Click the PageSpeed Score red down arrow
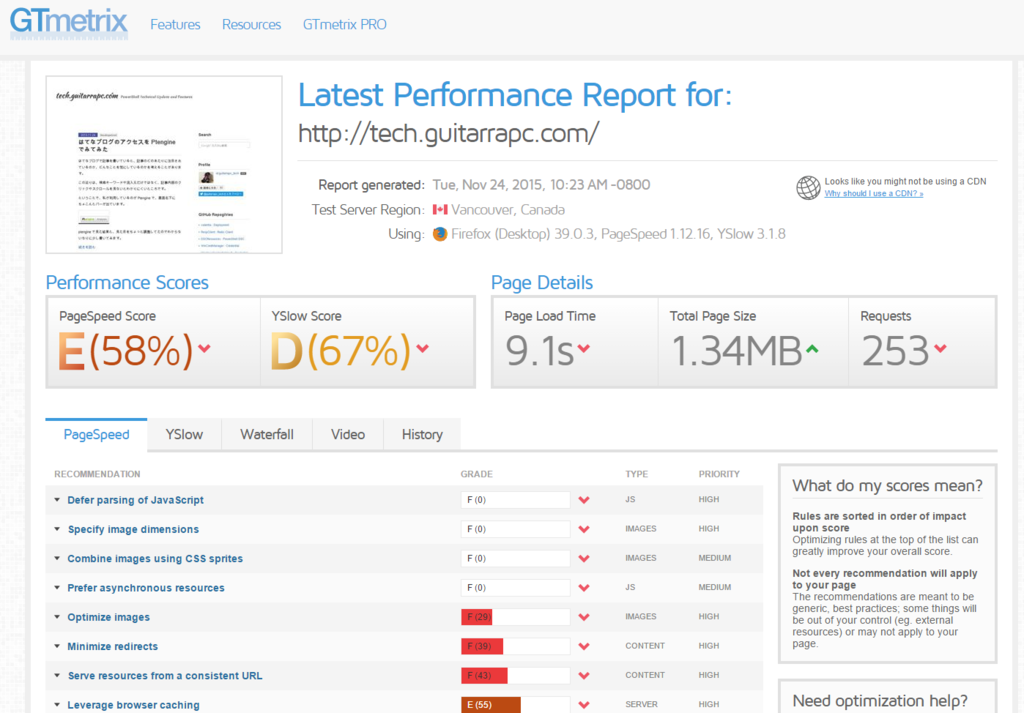This screenshot has width=1024, height=713. (x=204, y=349)
